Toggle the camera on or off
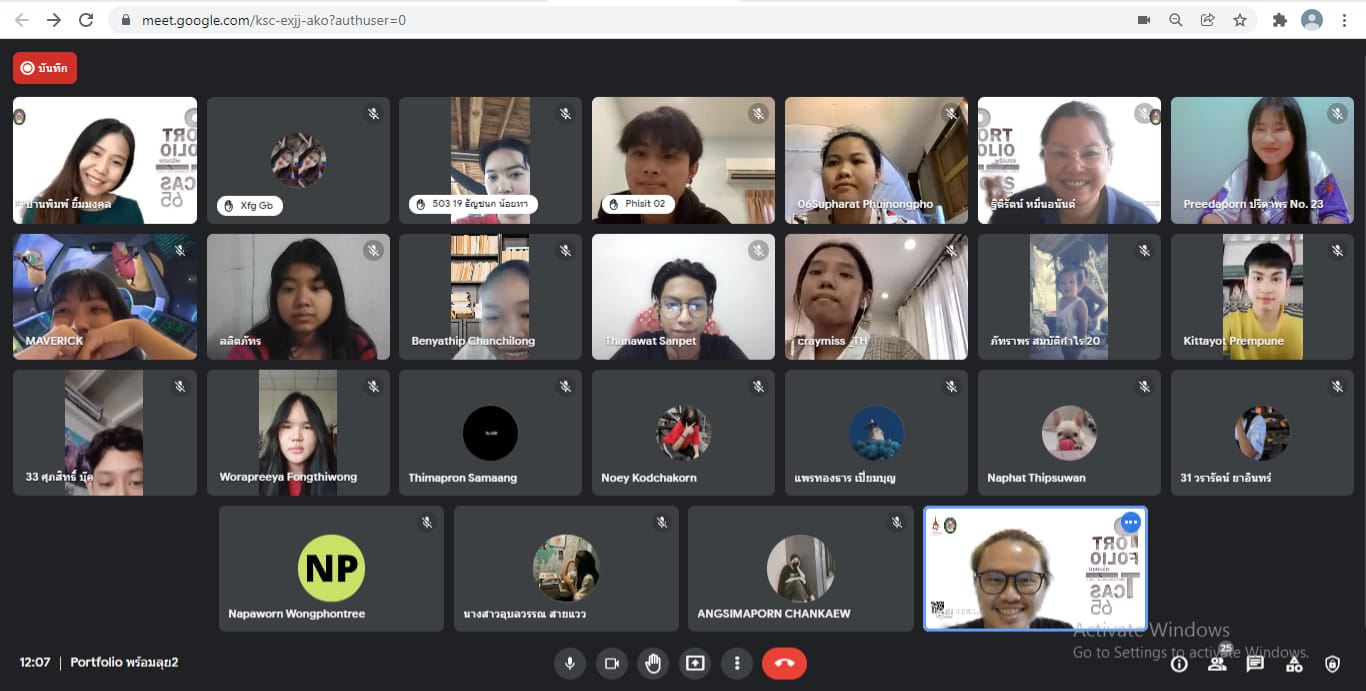Screen dimensions: 1366x691 coord(611,663)
